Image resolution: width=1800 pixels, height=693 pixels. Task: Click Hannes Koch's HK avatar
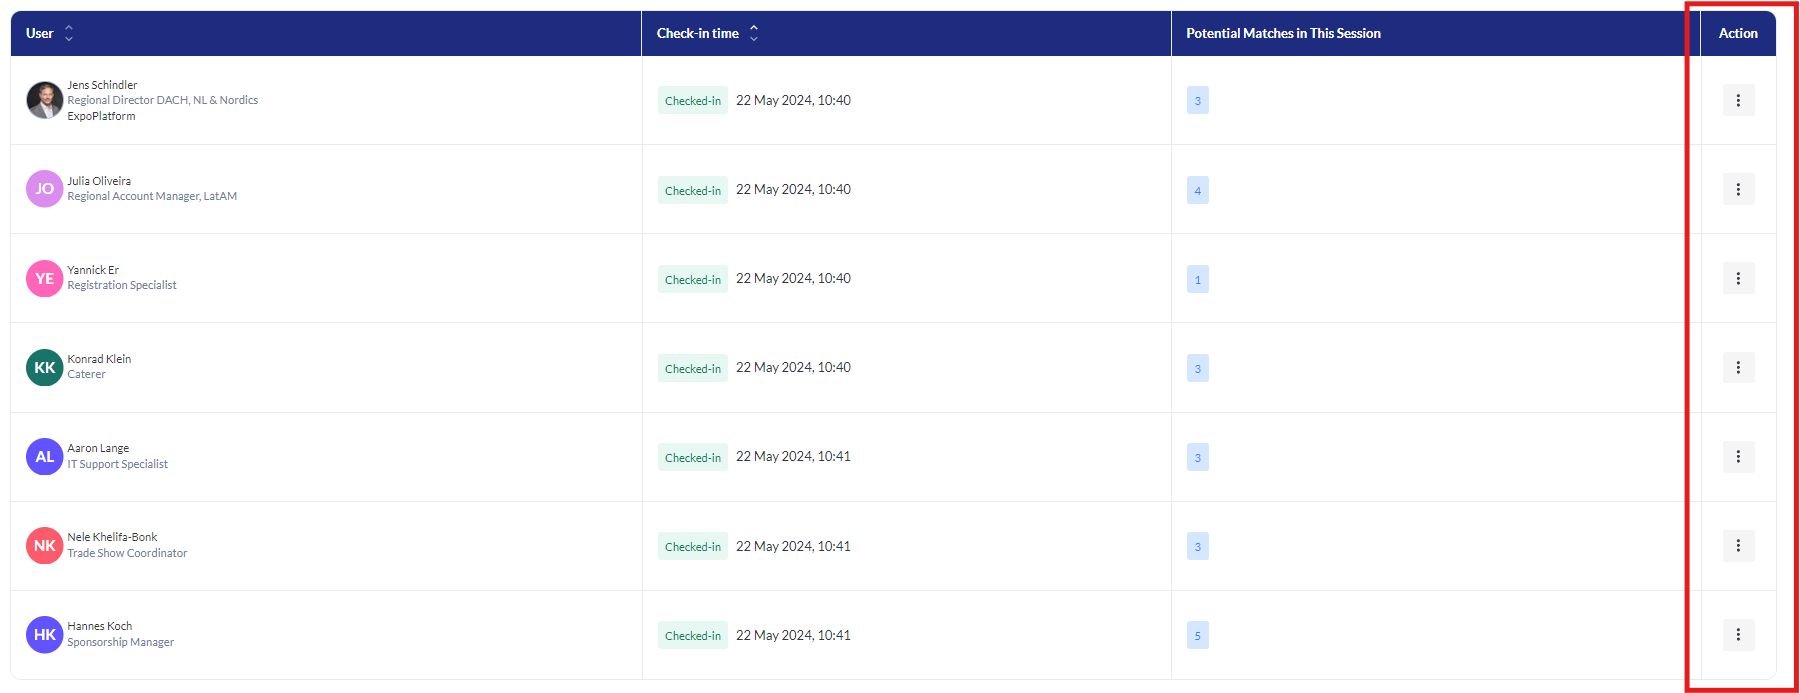pyautogui.click(x=44, y=635)
